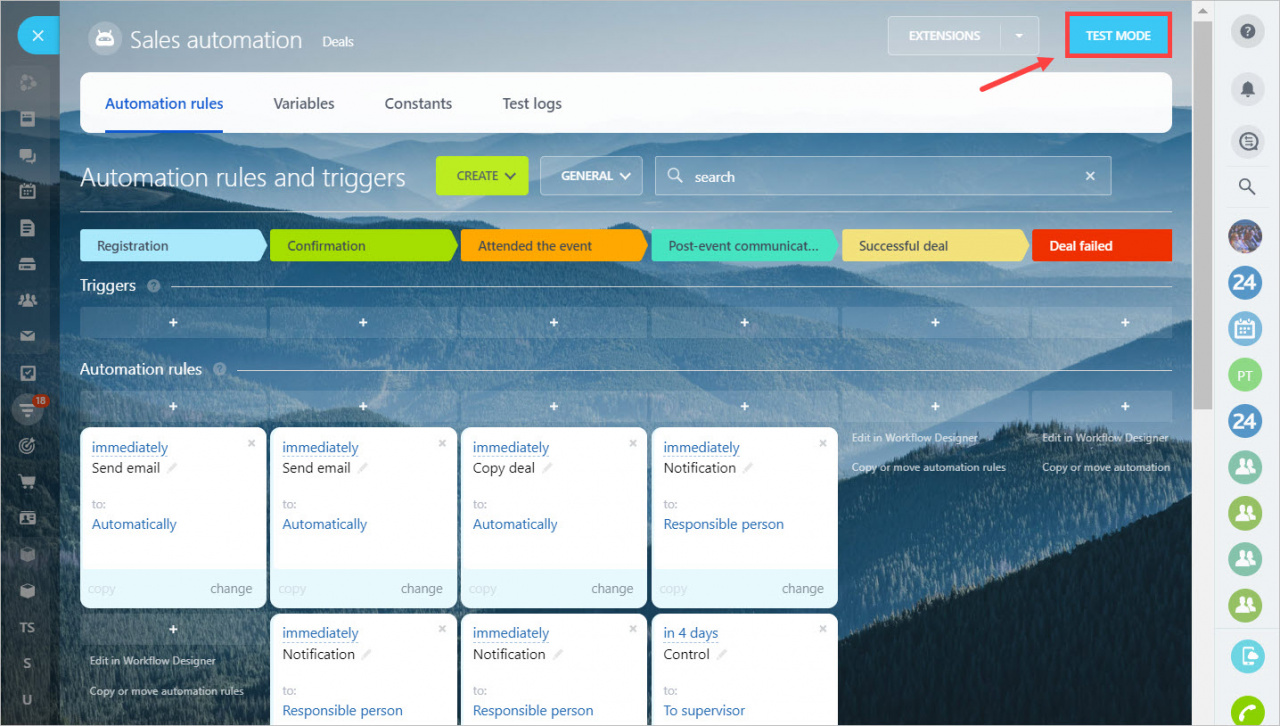Click the Triggers help question mark

[x=153, y=286]
